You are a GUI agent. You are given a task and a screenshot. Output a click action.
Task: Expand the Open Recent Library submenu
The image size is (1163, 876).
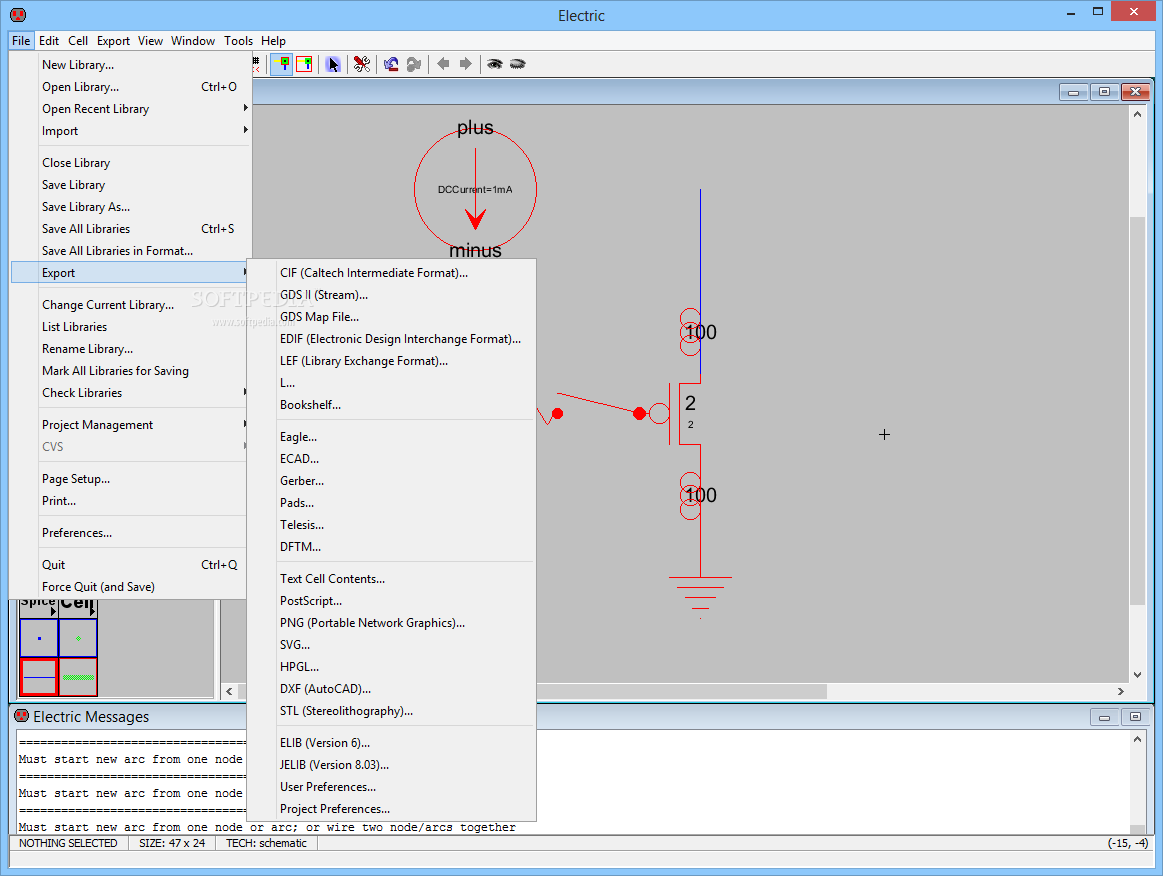click(131, 108)
